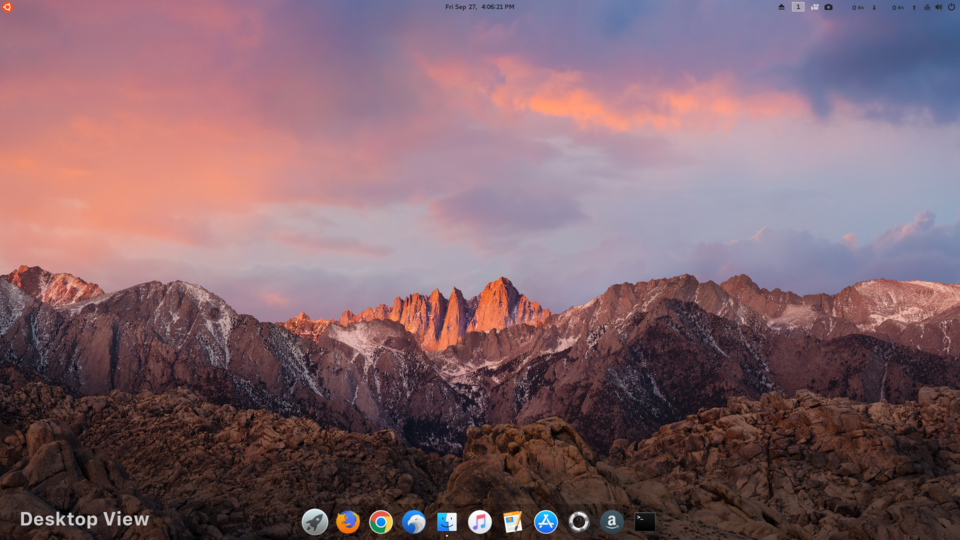Open the Pages document editor icon

512,522
